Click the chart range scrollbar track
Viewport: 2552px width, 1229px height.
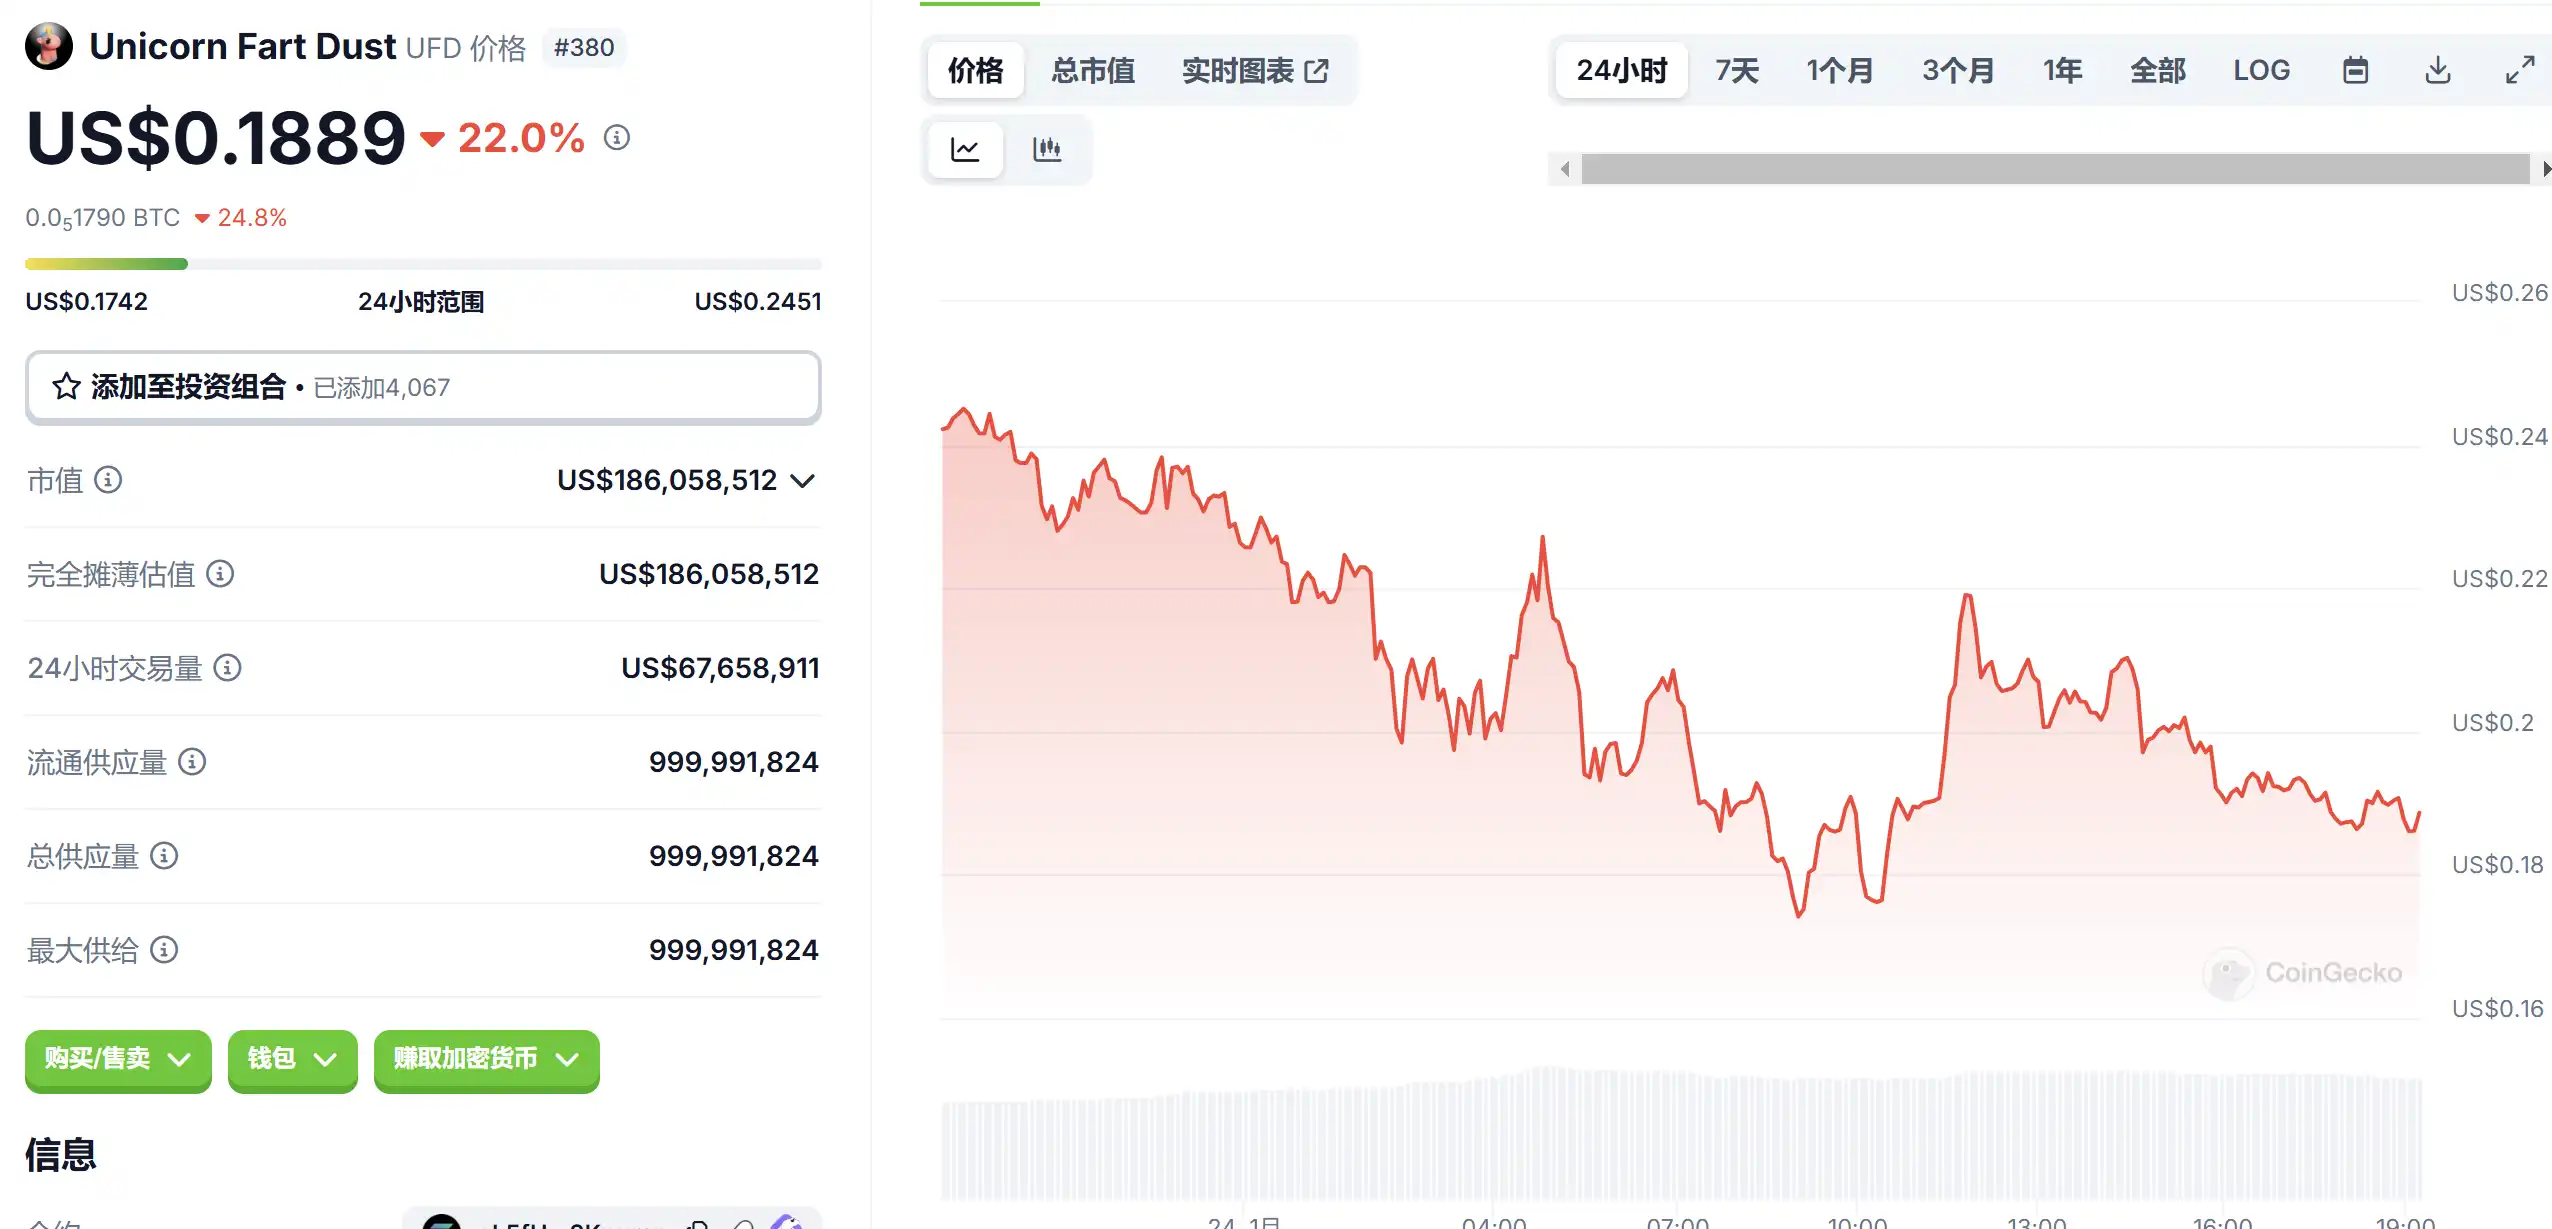point(2055,169)
